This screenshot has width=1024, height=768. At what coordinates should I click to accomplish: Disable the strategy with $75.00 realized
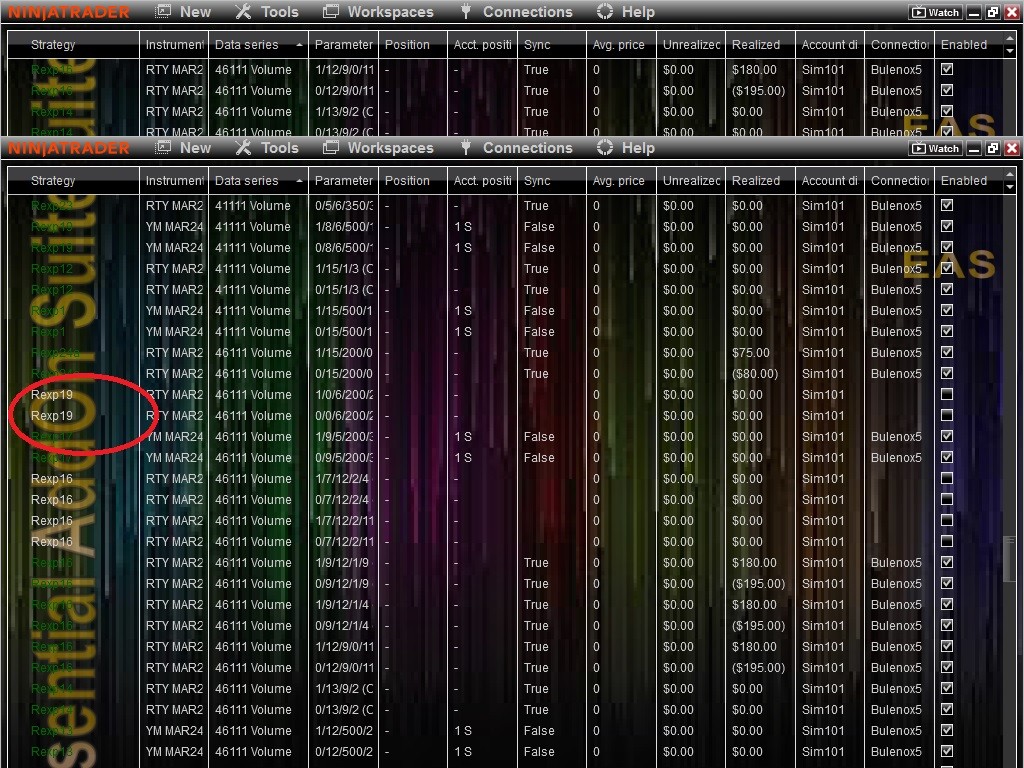point(947,353)
